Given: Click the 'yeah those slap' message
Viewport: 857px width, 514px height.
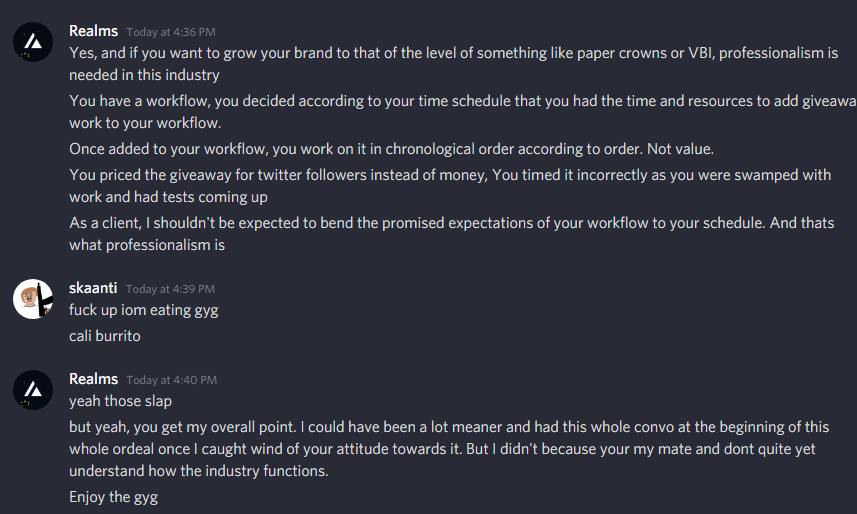Looking at the screenshot, I should click(121, 401).
